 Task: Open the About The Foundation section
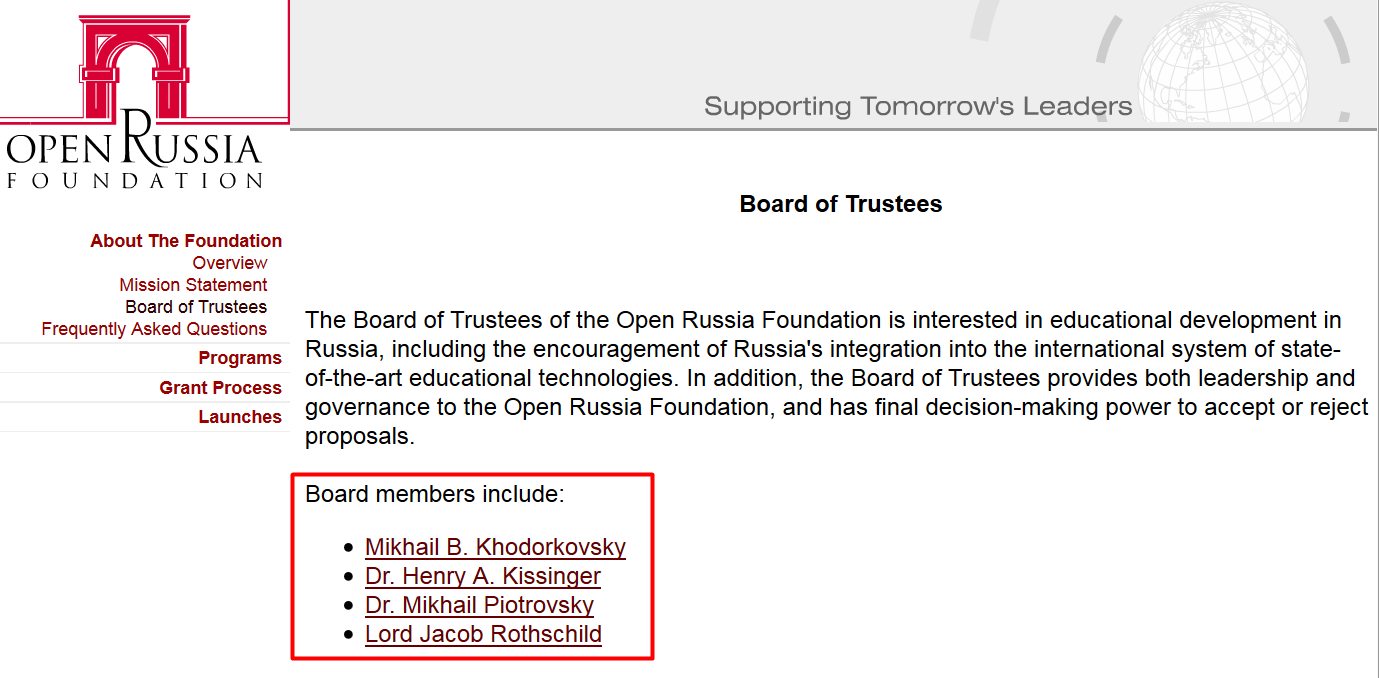tap(186, 241)
